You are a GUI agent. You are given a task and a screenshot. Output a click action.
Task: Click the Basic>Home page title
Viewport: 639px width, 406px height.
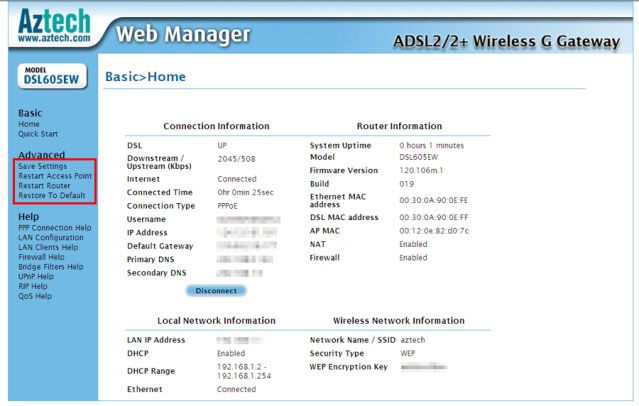click(145, 77)
